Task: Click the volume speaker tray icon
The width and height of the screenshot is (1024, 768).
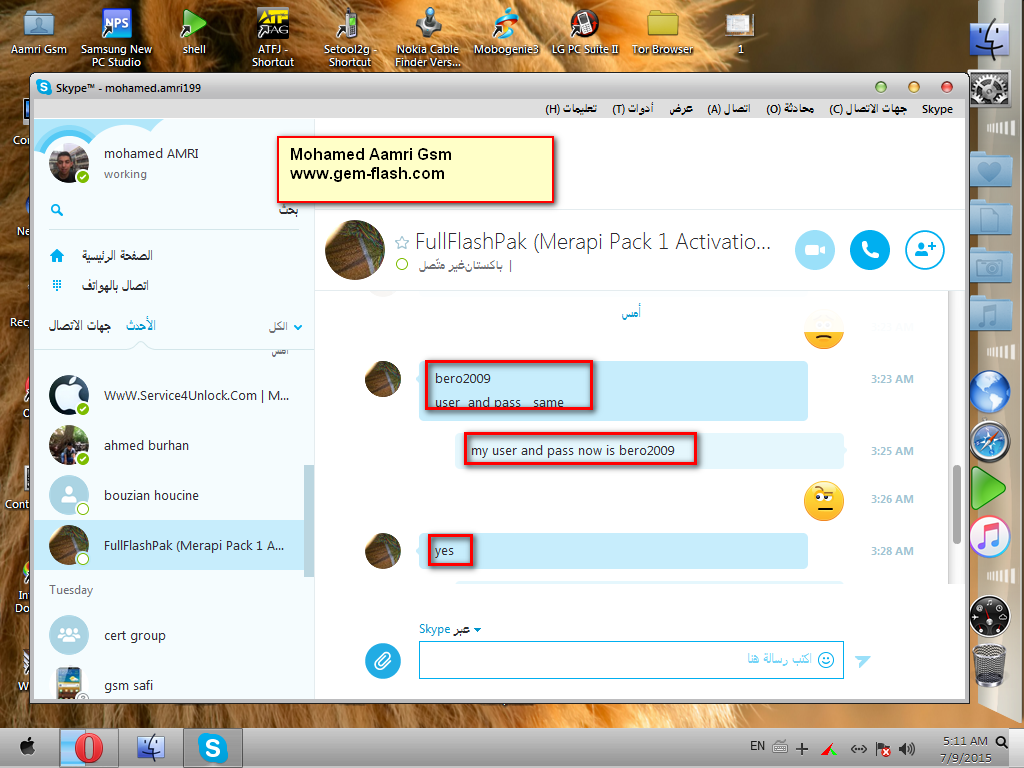Action: click(x=906, y=749)
